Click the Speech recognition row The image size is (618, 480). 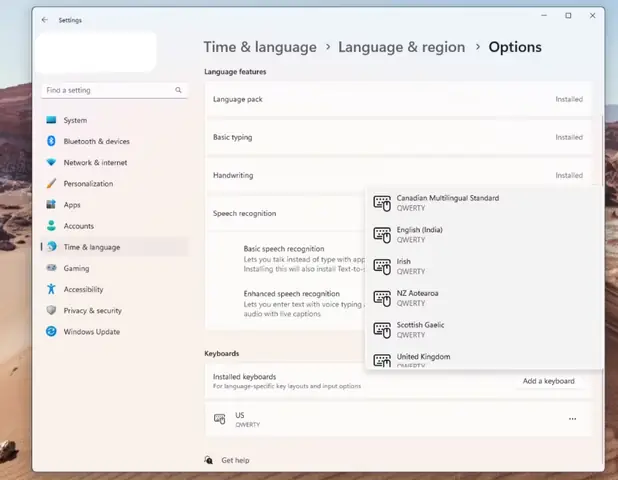[285, 213]
